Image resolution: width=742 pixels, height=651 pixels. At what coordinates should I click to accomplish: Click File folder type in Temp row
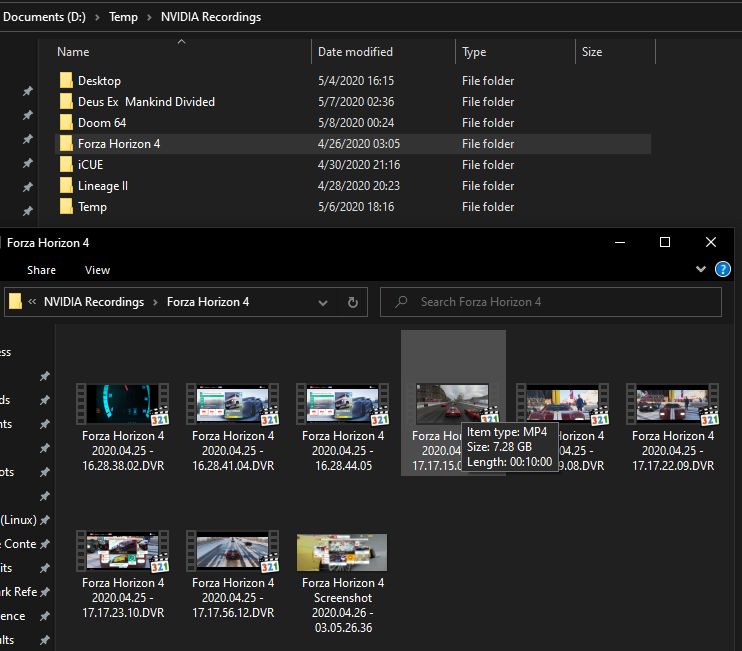point(488,207)
